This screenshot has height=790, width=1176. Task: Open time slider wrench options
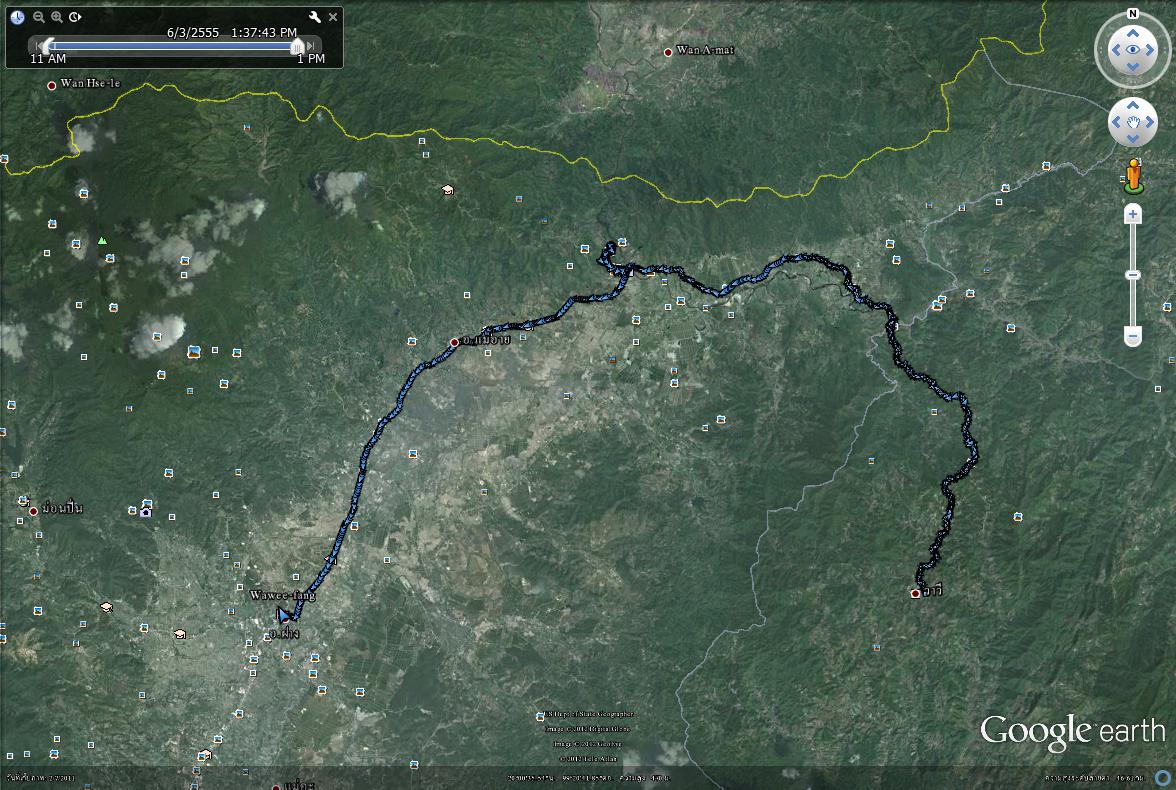coord(314,17)
